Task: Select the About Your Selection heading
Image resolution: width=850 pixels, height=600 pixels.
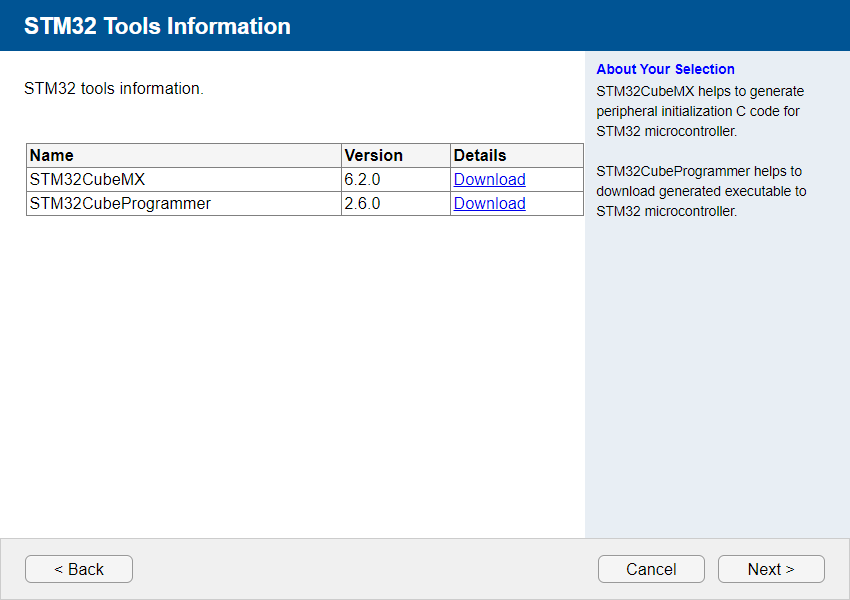Action: [665, 69]
